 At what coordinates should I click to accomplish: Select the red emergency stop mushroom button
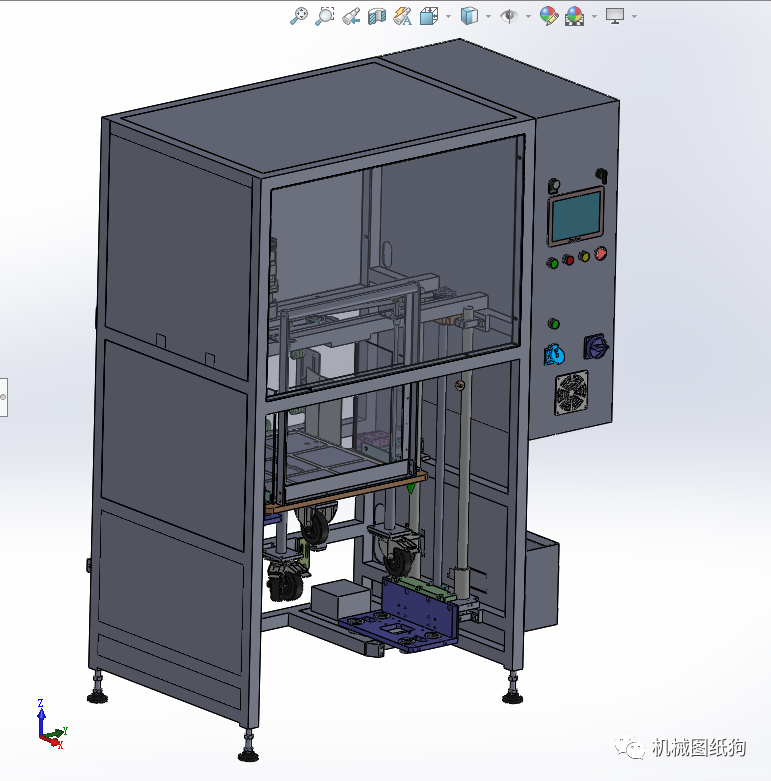[601, 254]
